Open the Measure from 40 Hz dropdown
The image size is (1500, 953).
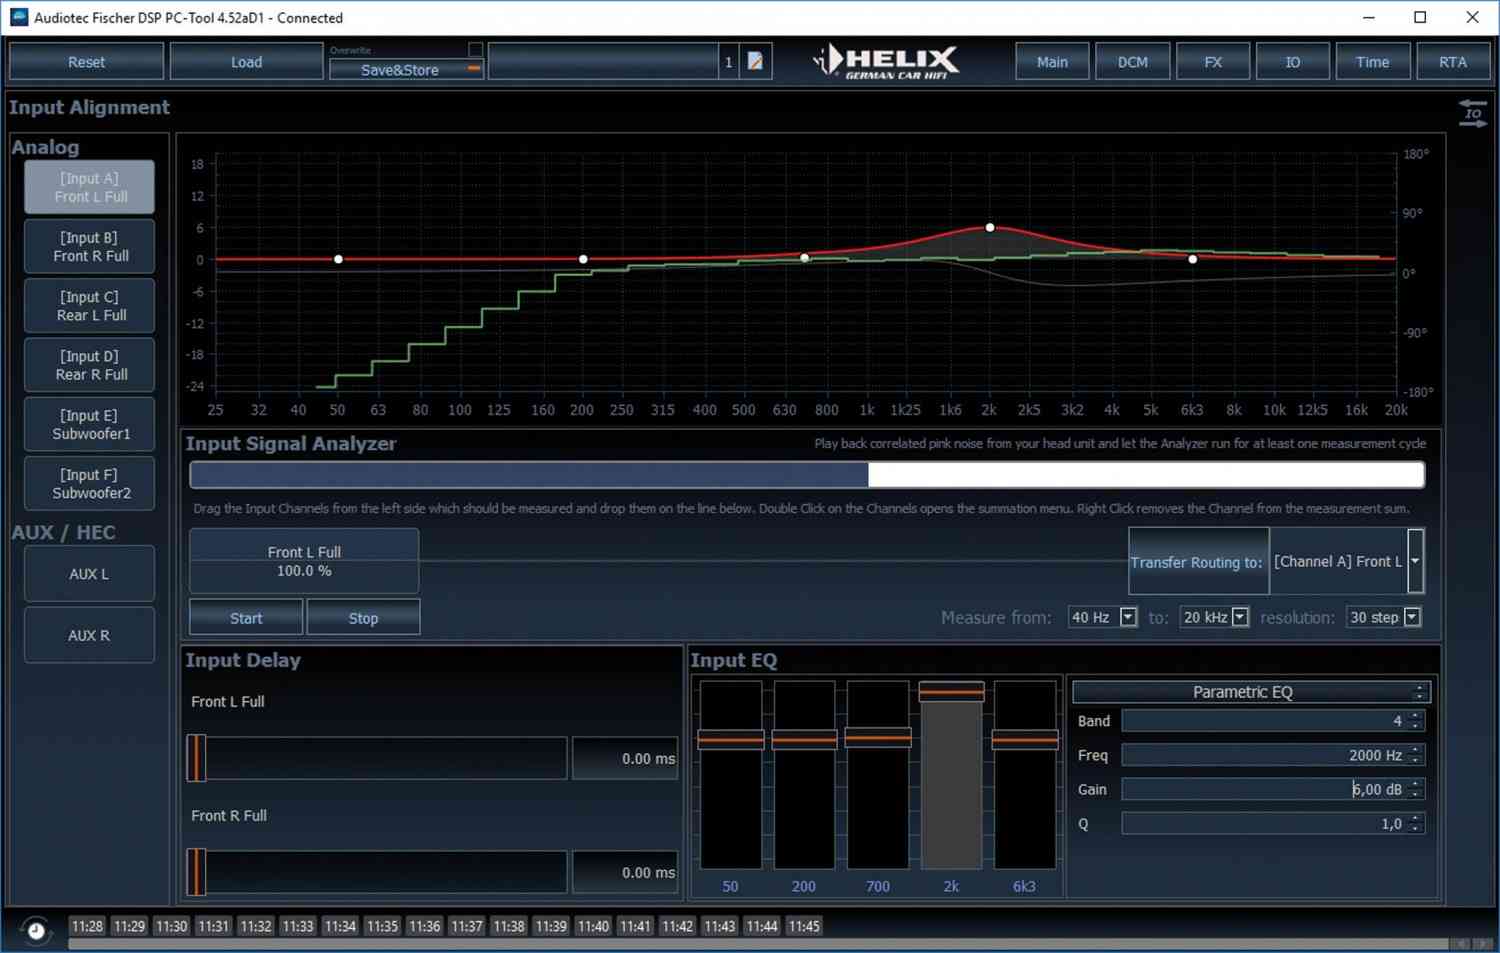pos(1128,617)
